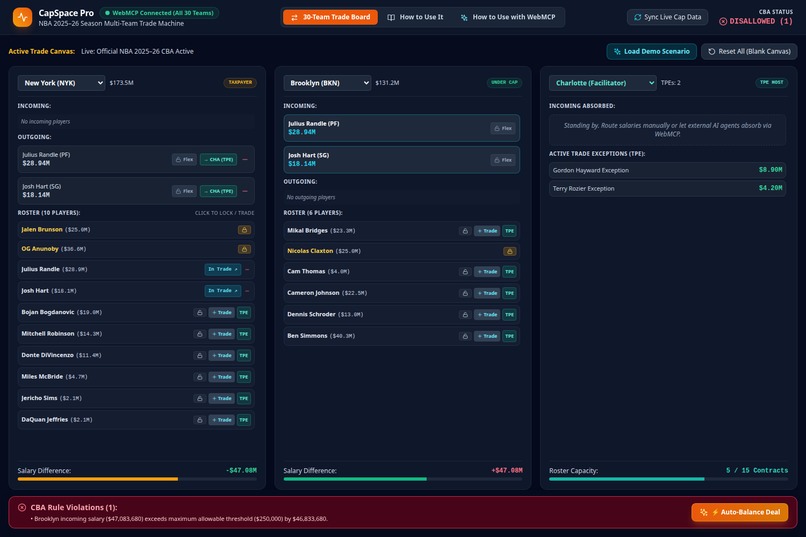806x537 pixels.
Task: Lock Miles McBride with the padlock icon
Action: tap(200, 377)
